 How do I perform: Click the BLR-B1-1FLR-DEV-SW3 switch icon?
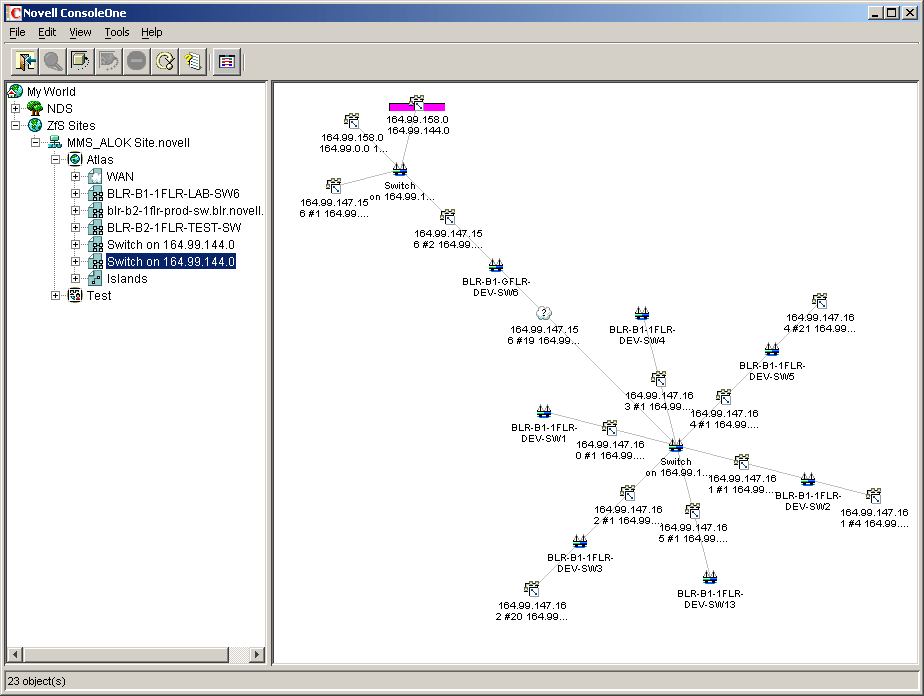580,539
